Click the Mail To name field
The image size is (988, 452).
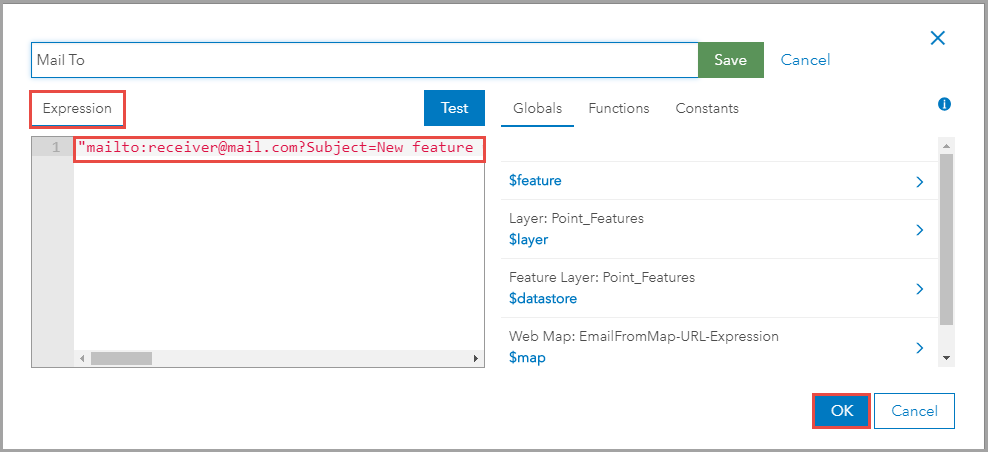click(364, 60)
